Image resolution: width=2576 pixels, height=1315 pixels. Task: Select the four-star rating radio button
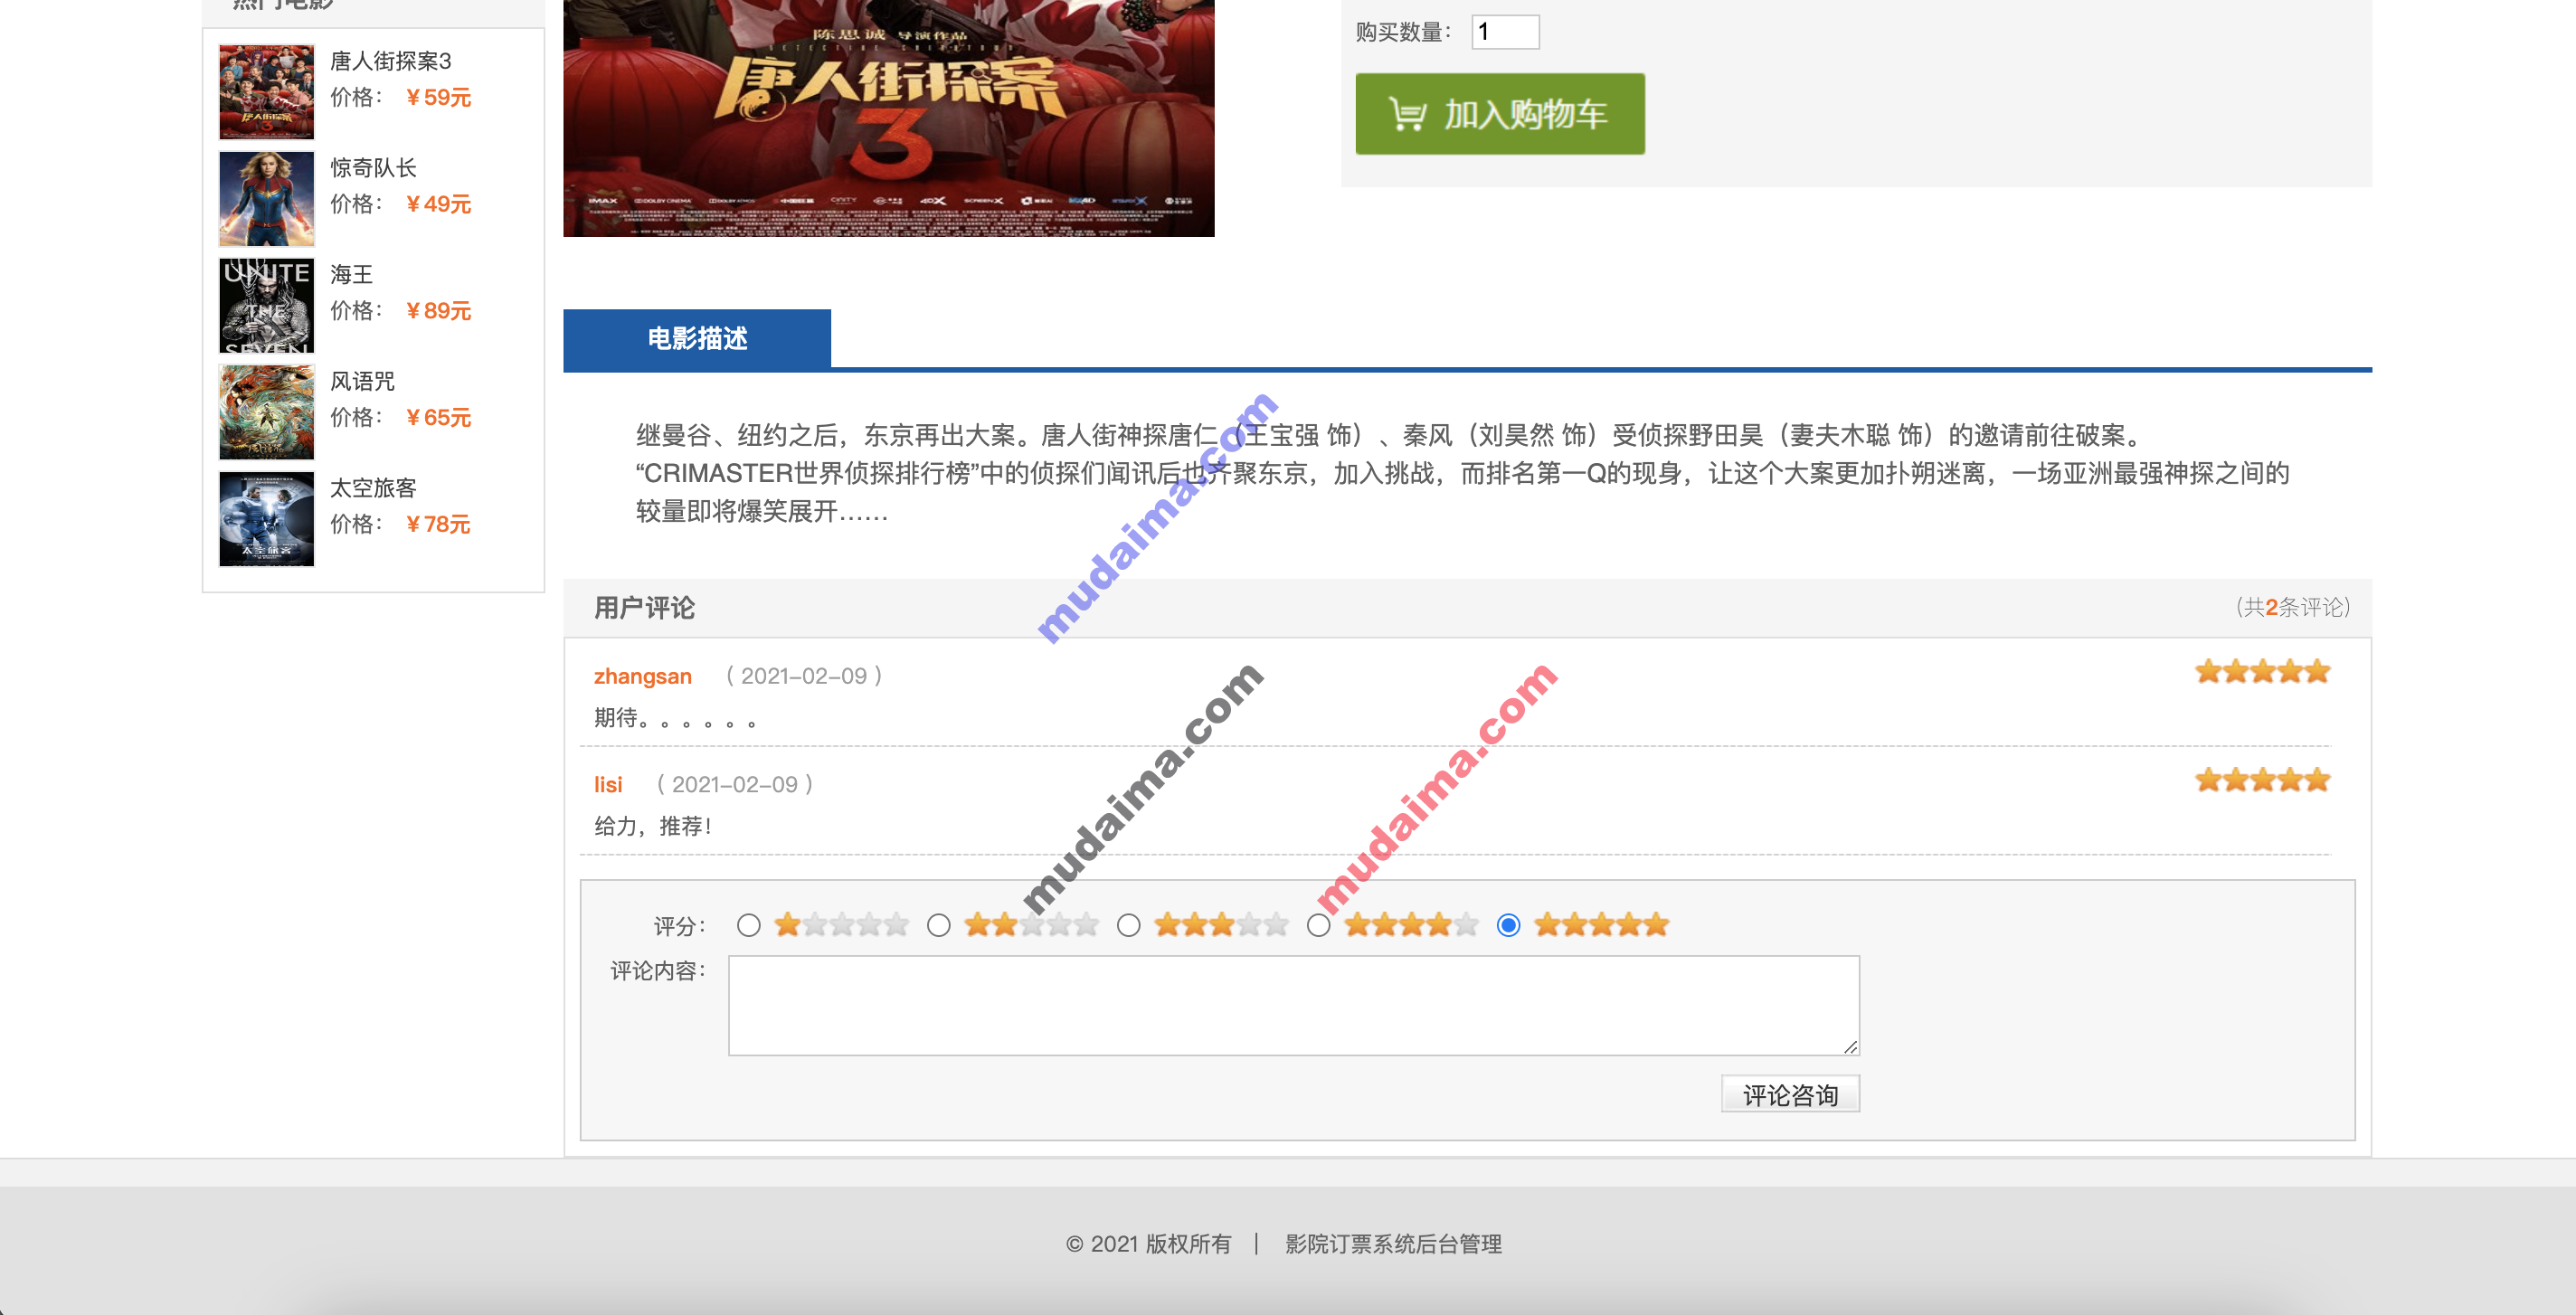(x=1318, y=925)
